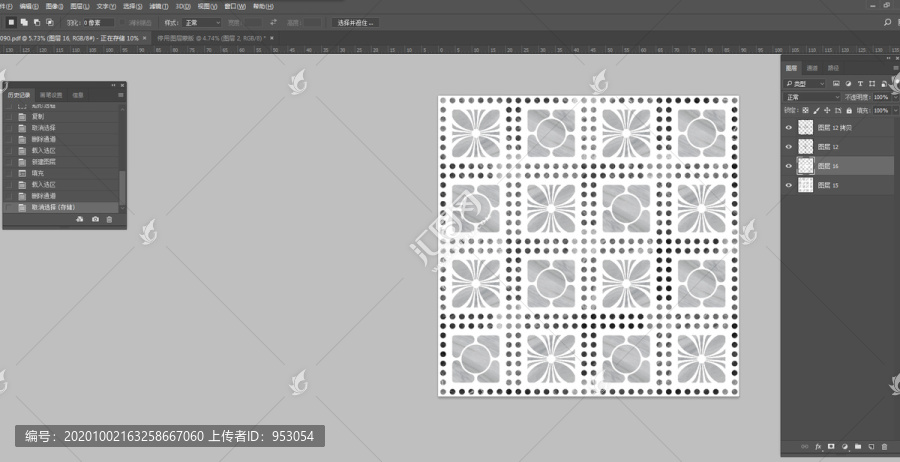The width and height of the screenshot is (900, 462).
Task: Filter layers by pixel layer icon
Action: click(x=836, y=84)
